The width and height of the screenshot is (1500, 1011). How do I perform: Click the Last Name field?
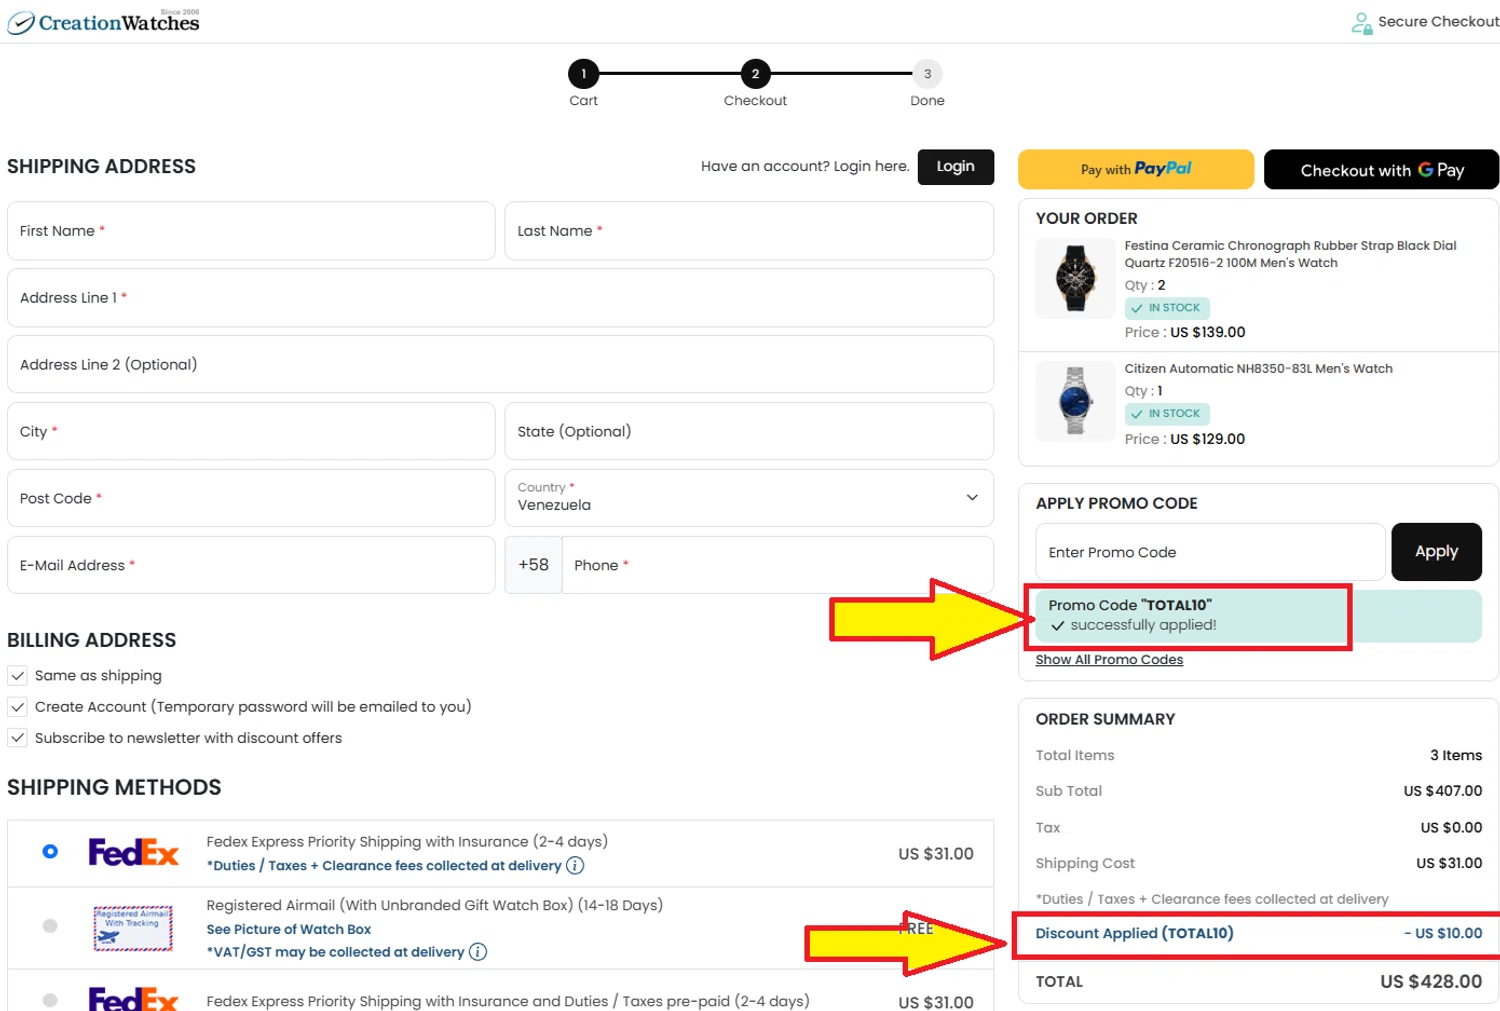pos(749,231)
